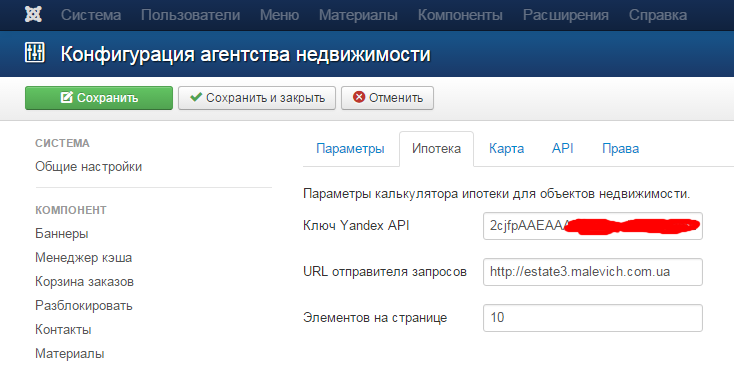Select the Ипотека tab

[x=436, y=149]
